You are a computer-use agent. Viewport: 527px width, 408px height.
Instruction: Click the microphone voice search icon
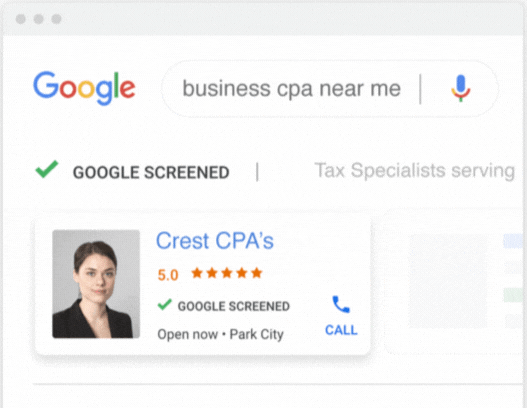tap(460, 88)
